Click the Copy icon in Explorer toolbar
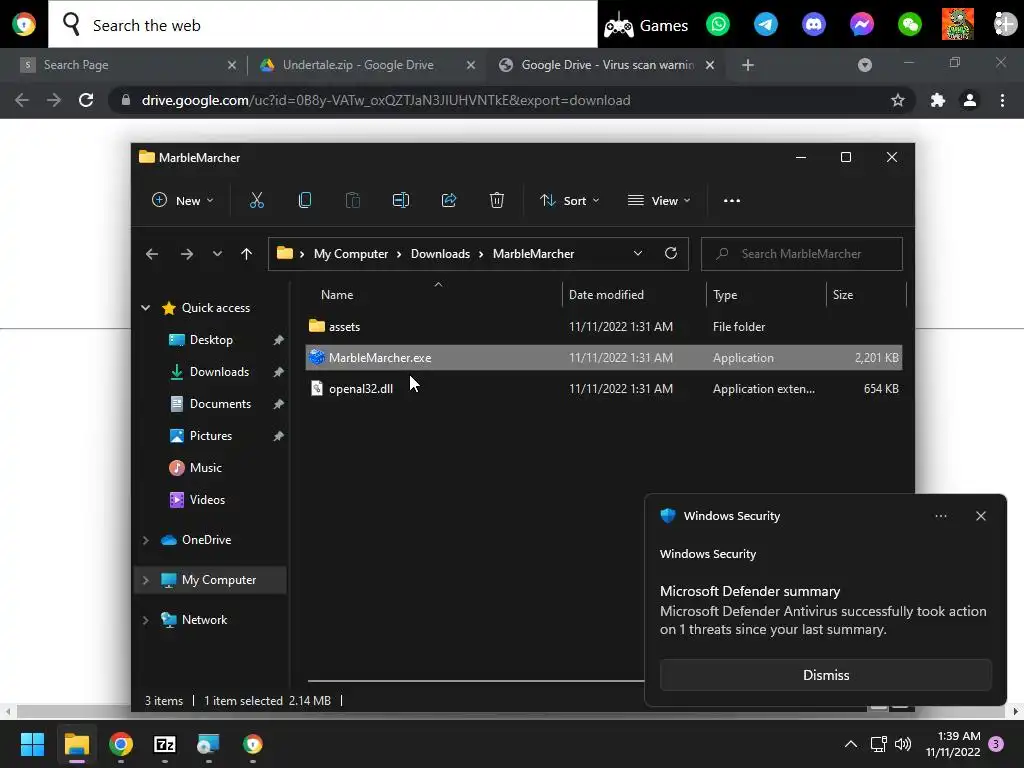 click(x=304, y=200)
